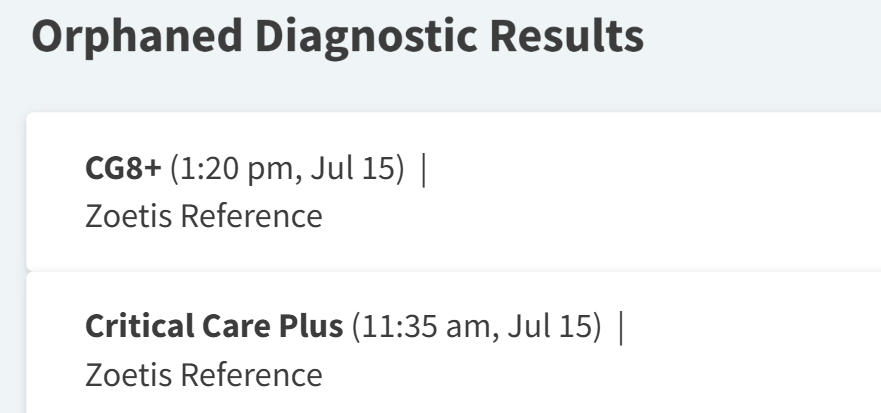881x413 pixels.
Task: Click the separator bar after CG8+ timestamp
Action: tap(424, 170)
